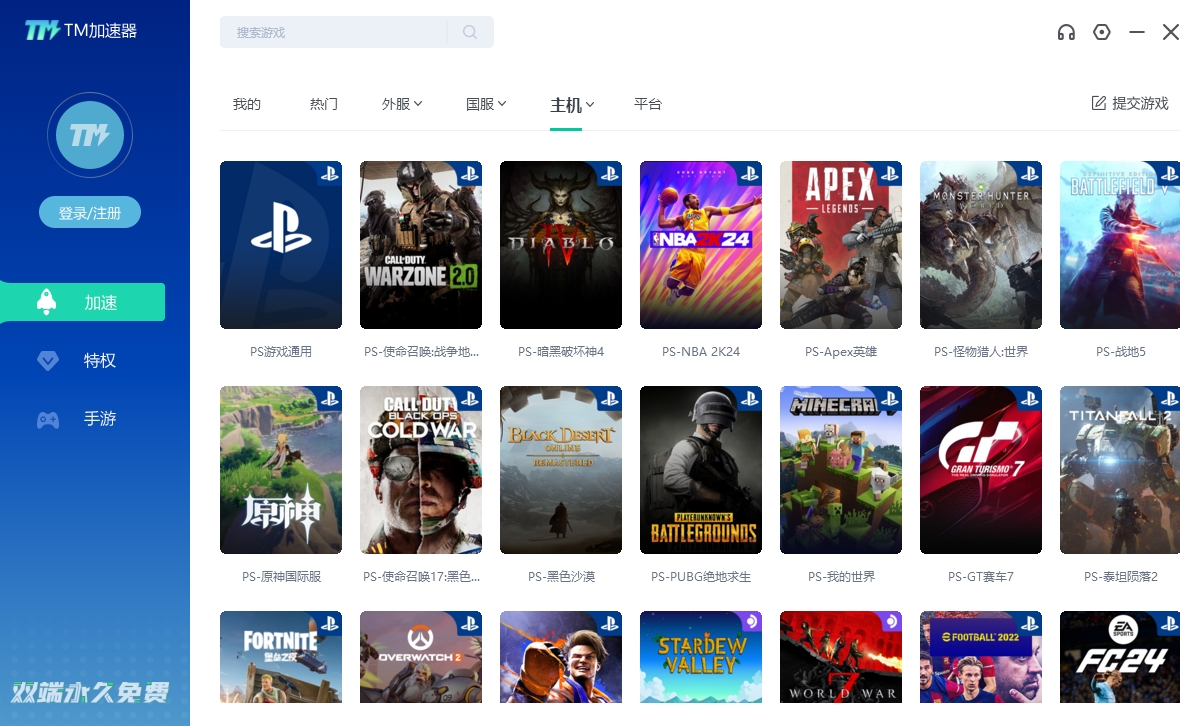Close the TM加速器 window
Screen dimensions: 1180x726
tap(1170, 32)
